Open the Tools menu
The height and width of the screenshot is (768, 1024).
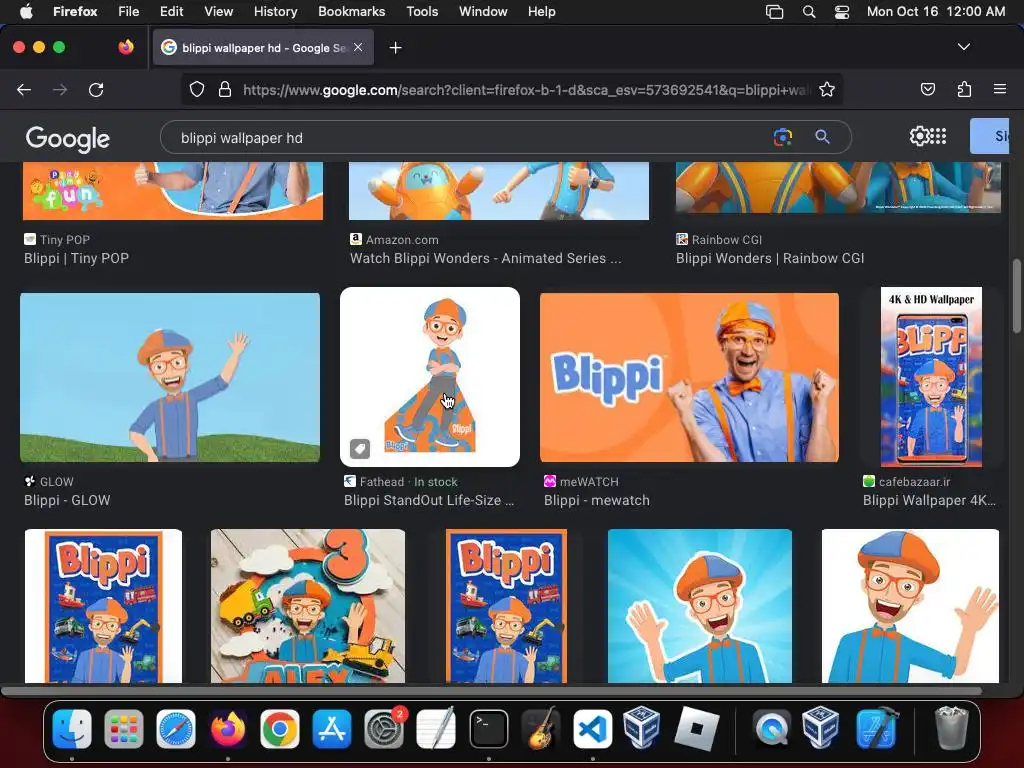click(422, 11)
